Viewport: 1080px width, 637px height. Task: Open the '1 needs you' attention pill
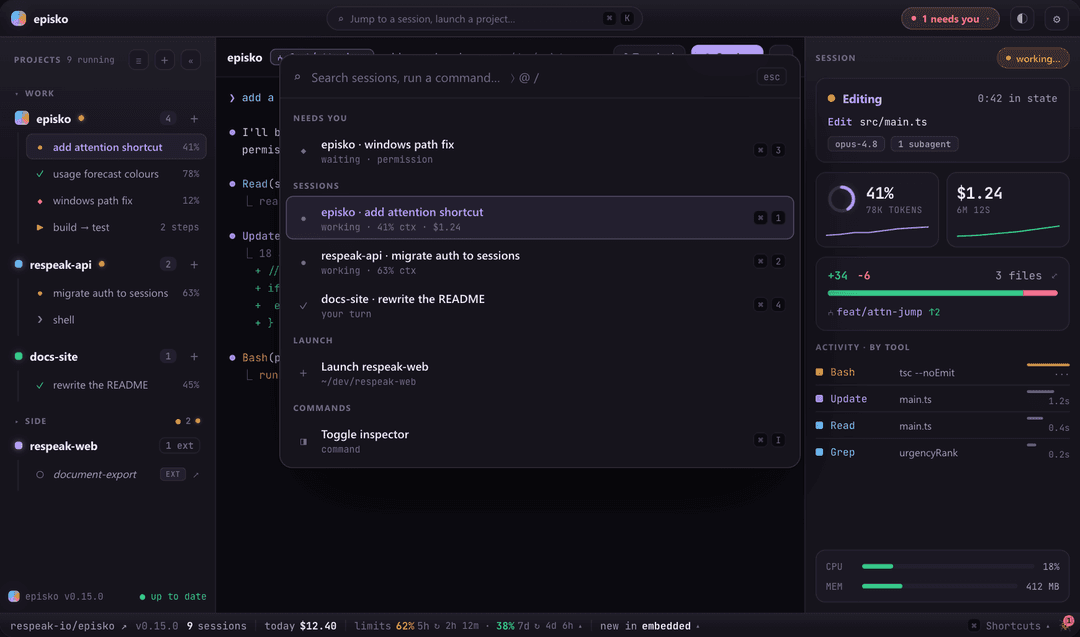950,19
